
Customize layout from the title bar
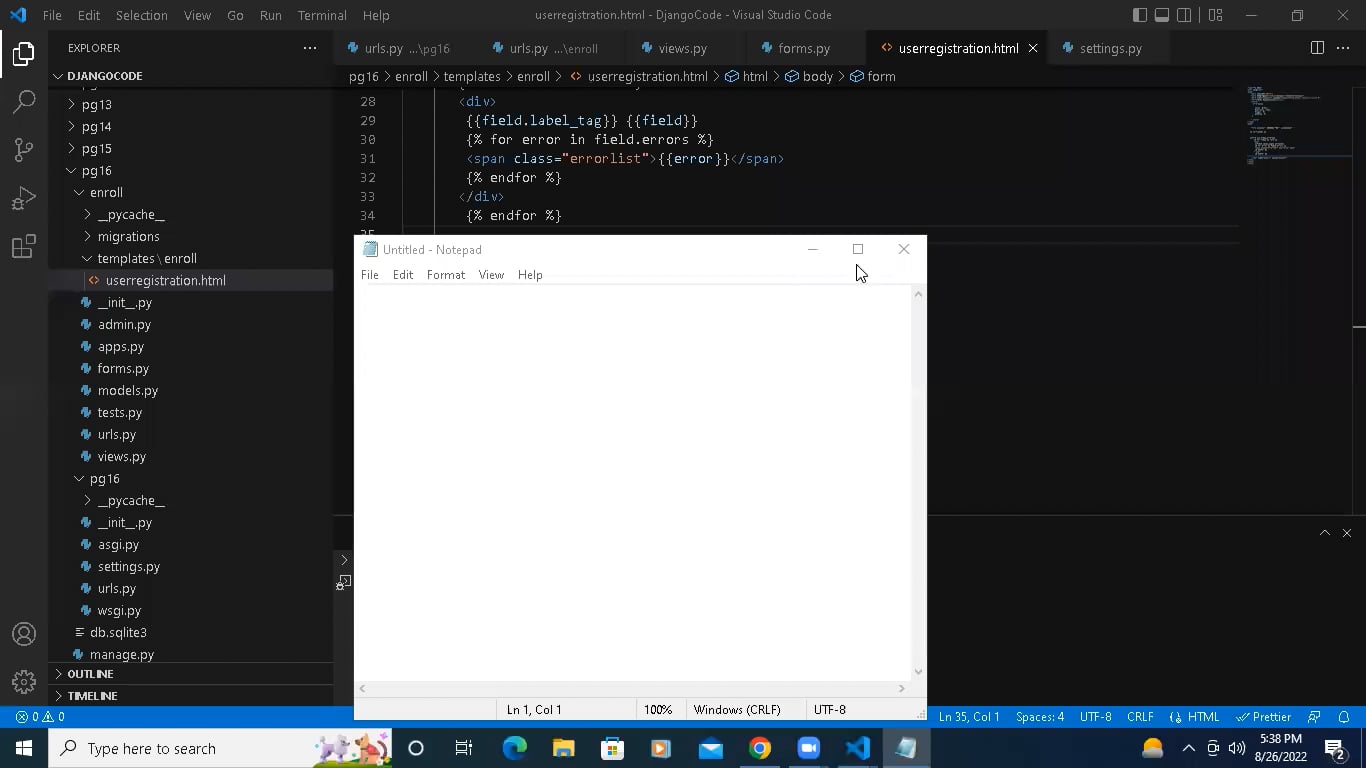[1215, 15]
